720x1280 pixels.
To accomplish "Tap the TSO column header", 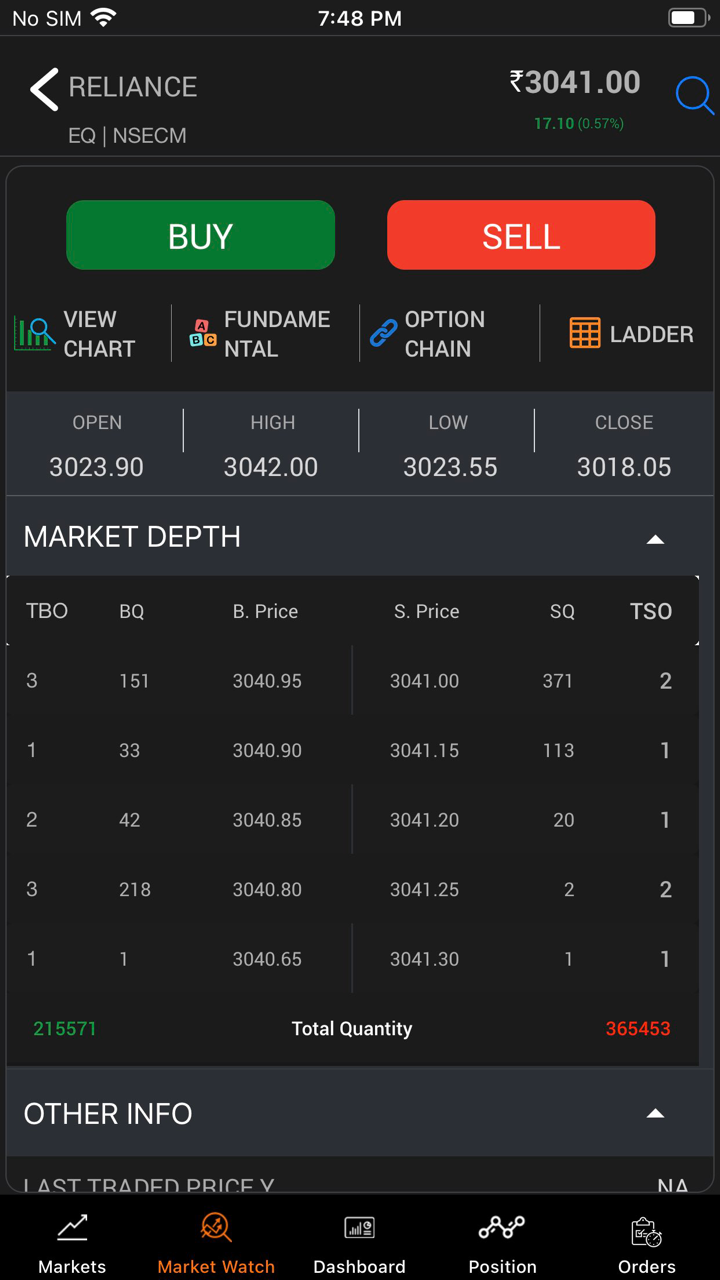I will [651, 611].
